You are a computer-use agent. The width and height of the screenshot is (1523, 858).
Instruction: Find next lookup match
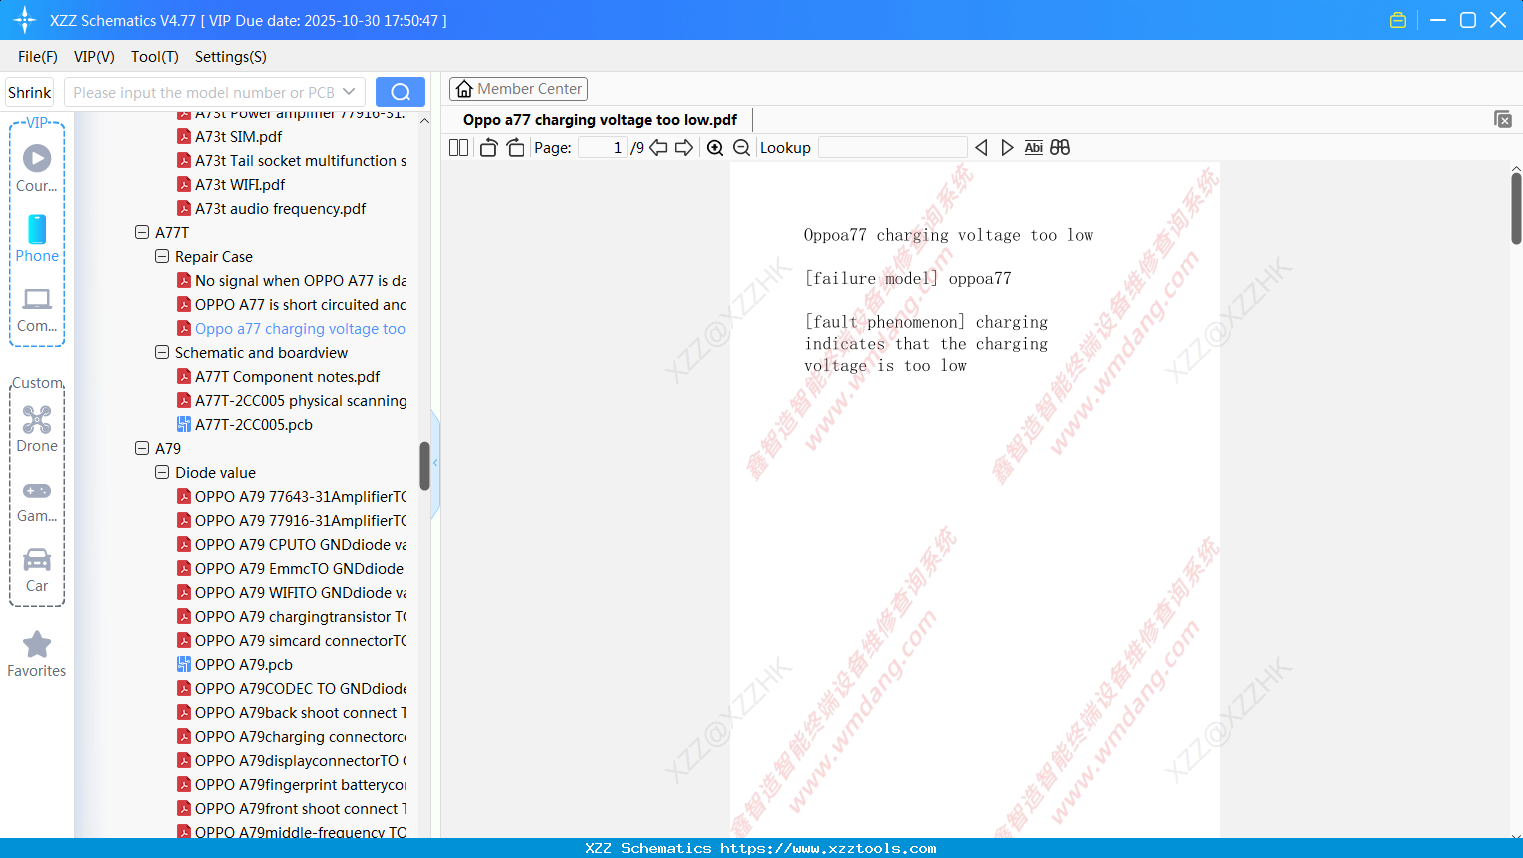[x=1007, y=148]
